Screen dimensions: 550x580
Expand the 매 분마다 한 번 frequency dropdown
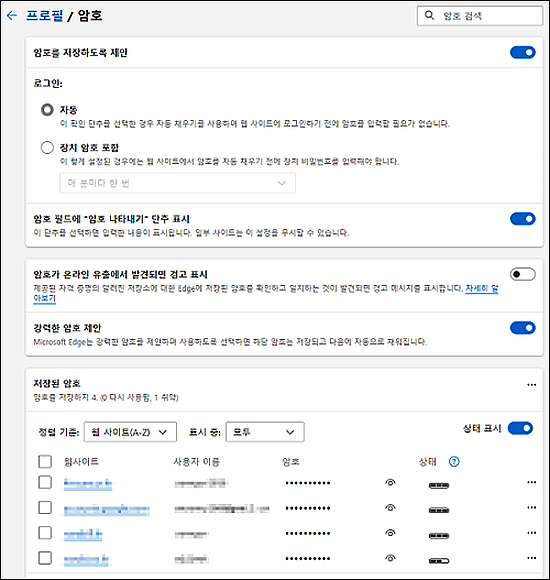[x=178, y=183]
